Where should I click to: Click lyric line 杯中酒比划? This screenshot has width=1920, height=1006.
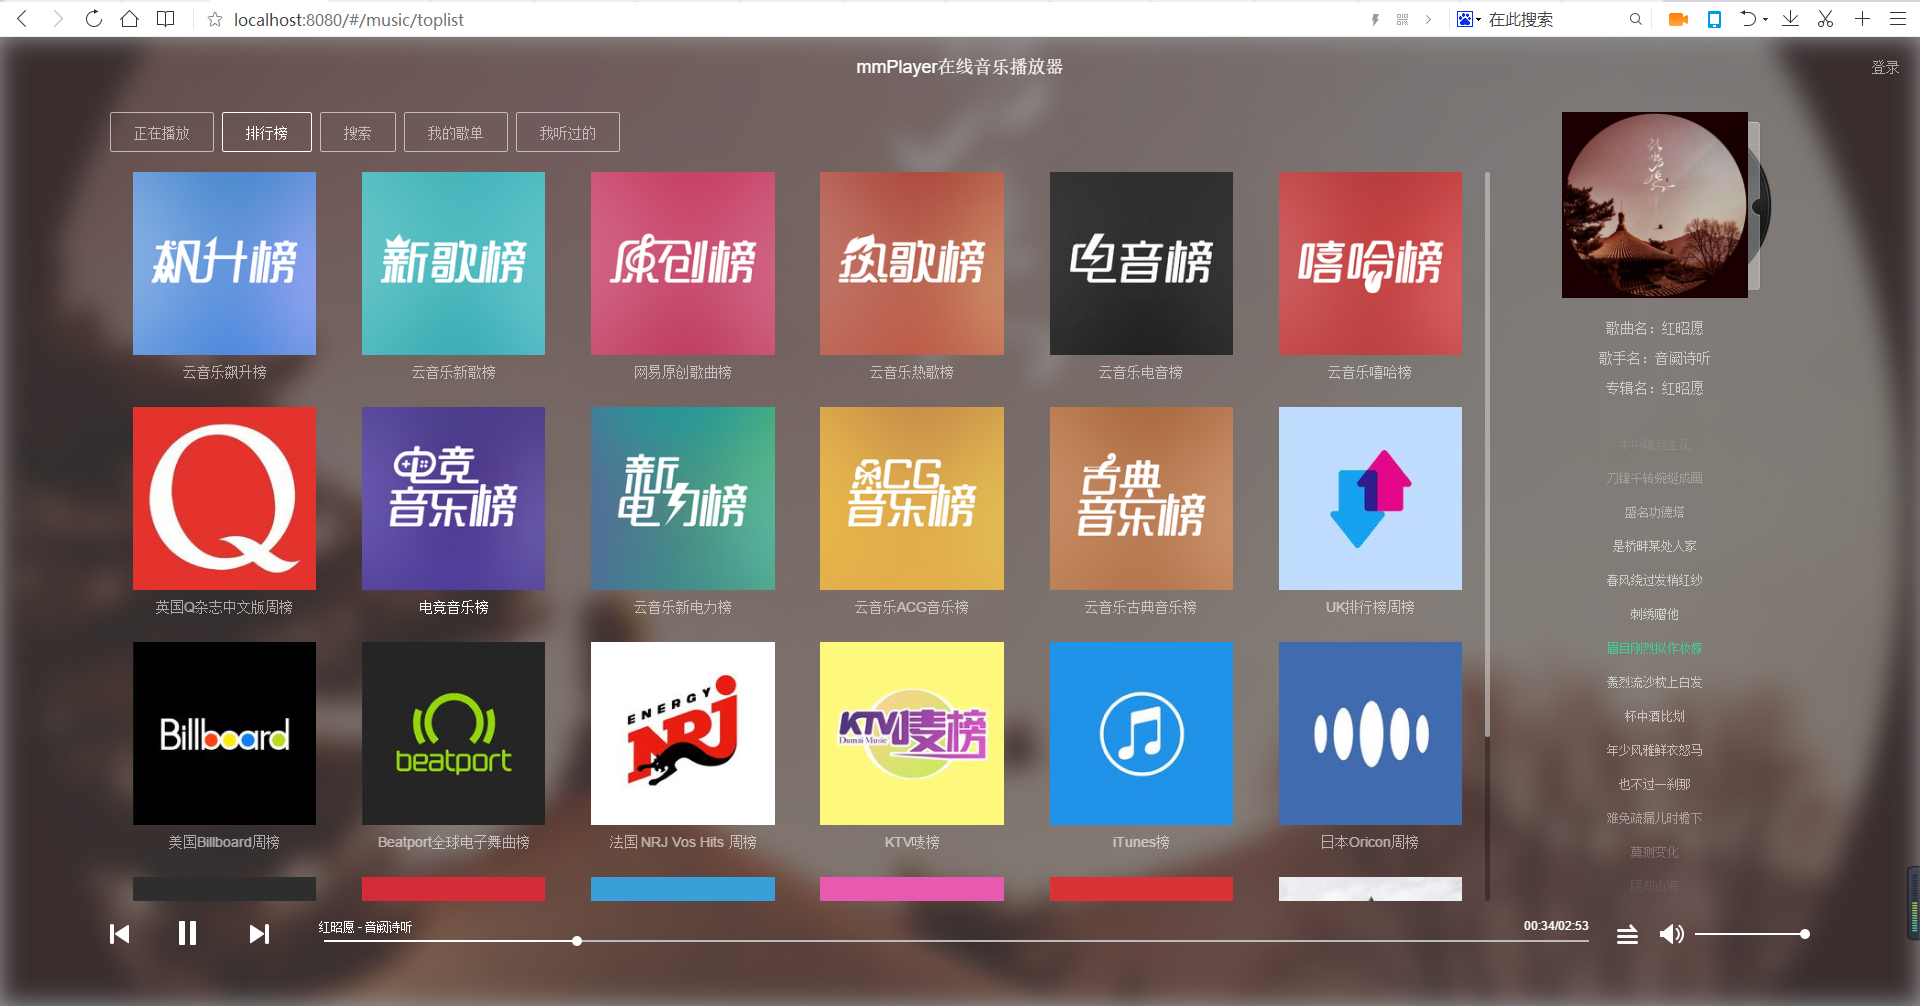coord(1654,716)
